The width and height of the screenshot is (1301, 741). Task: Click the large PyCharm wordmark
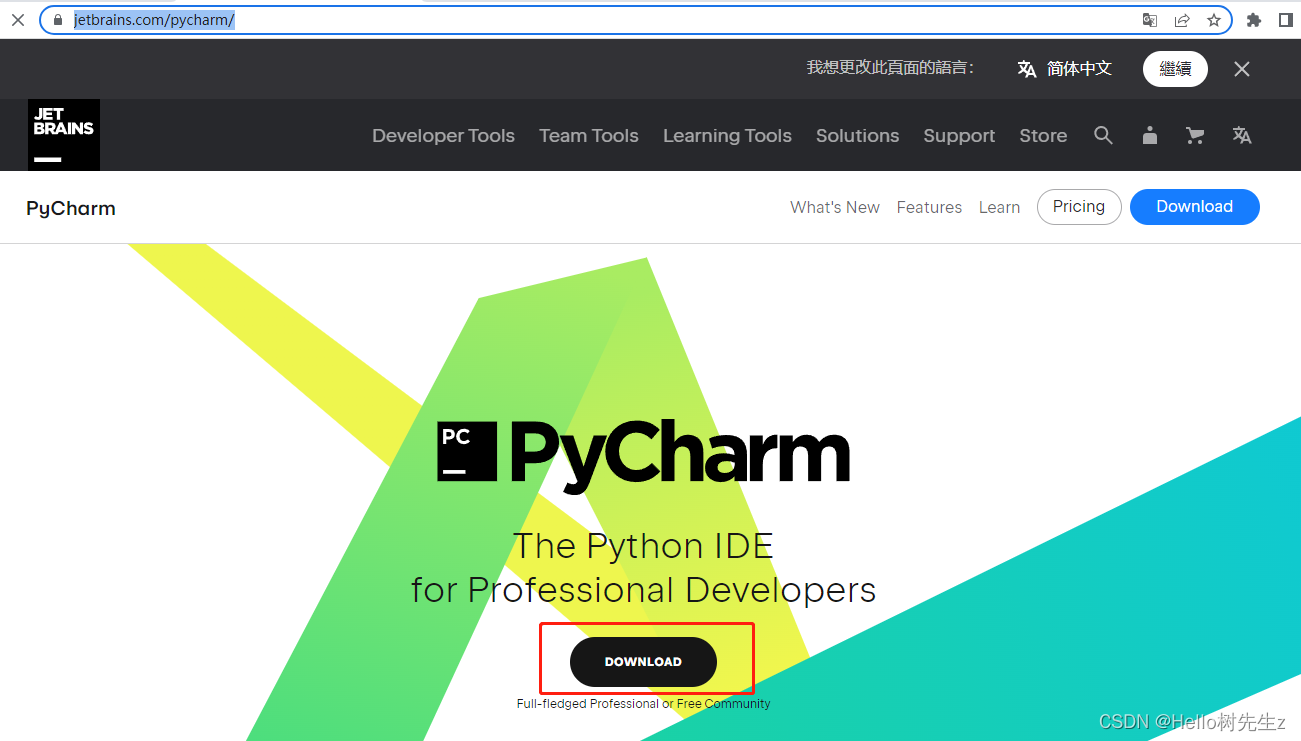click(680, 455)
